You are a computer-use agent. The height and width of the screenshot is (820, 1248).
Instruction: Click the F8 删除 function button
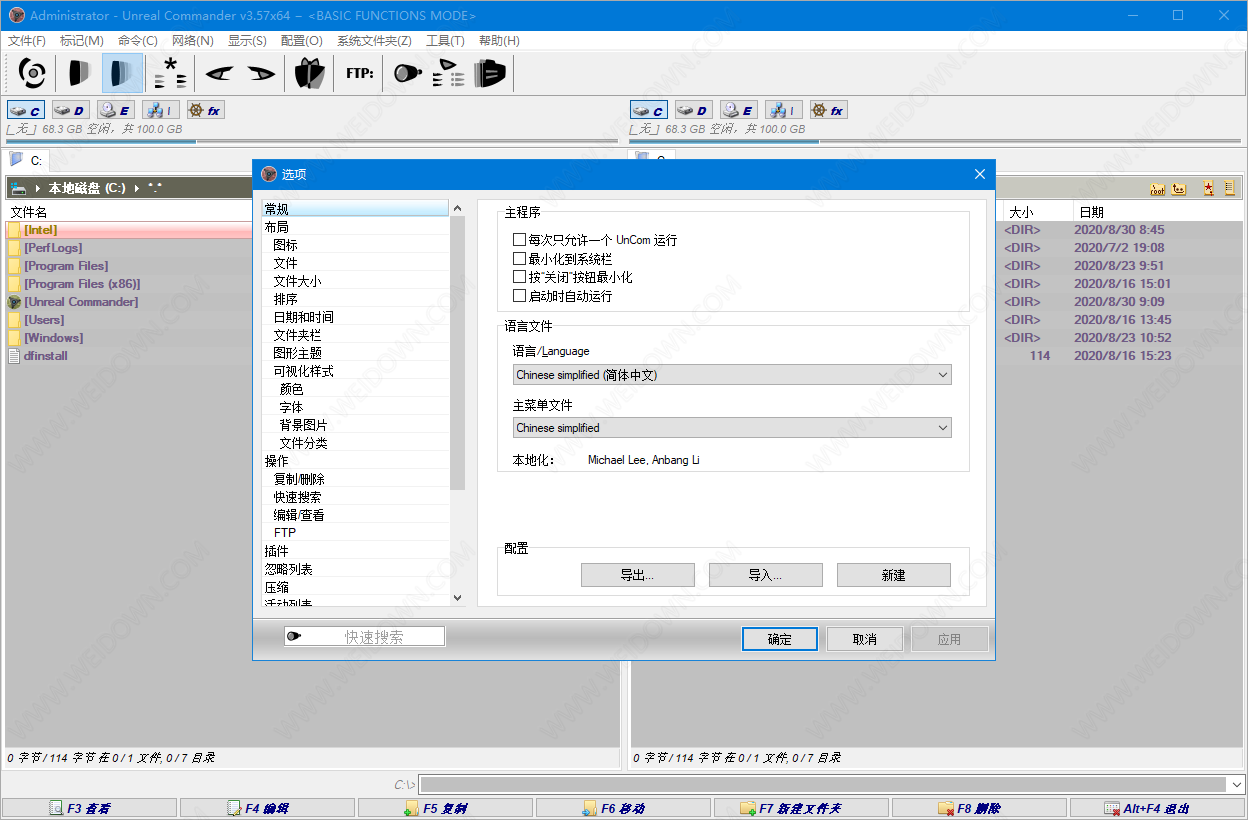(979, 808)
